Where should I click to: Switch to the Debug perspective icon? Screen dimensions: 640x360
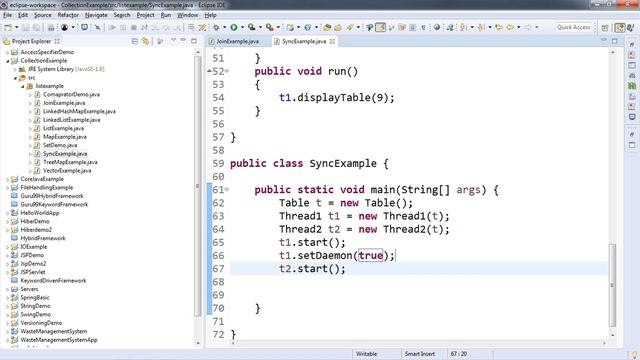[x=631, y=27]
